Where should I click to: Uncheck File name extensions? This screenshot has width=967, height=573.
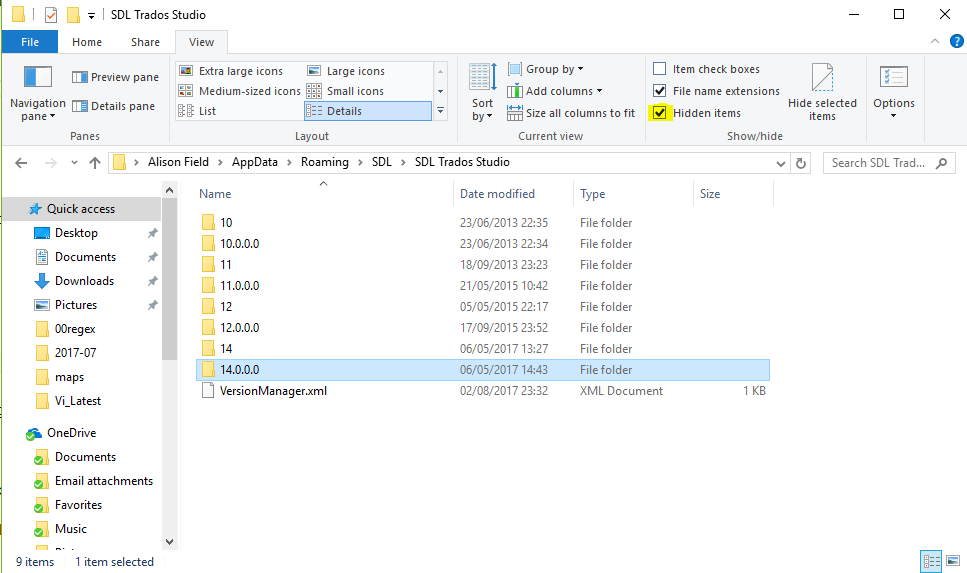click(x=659, y=91)
